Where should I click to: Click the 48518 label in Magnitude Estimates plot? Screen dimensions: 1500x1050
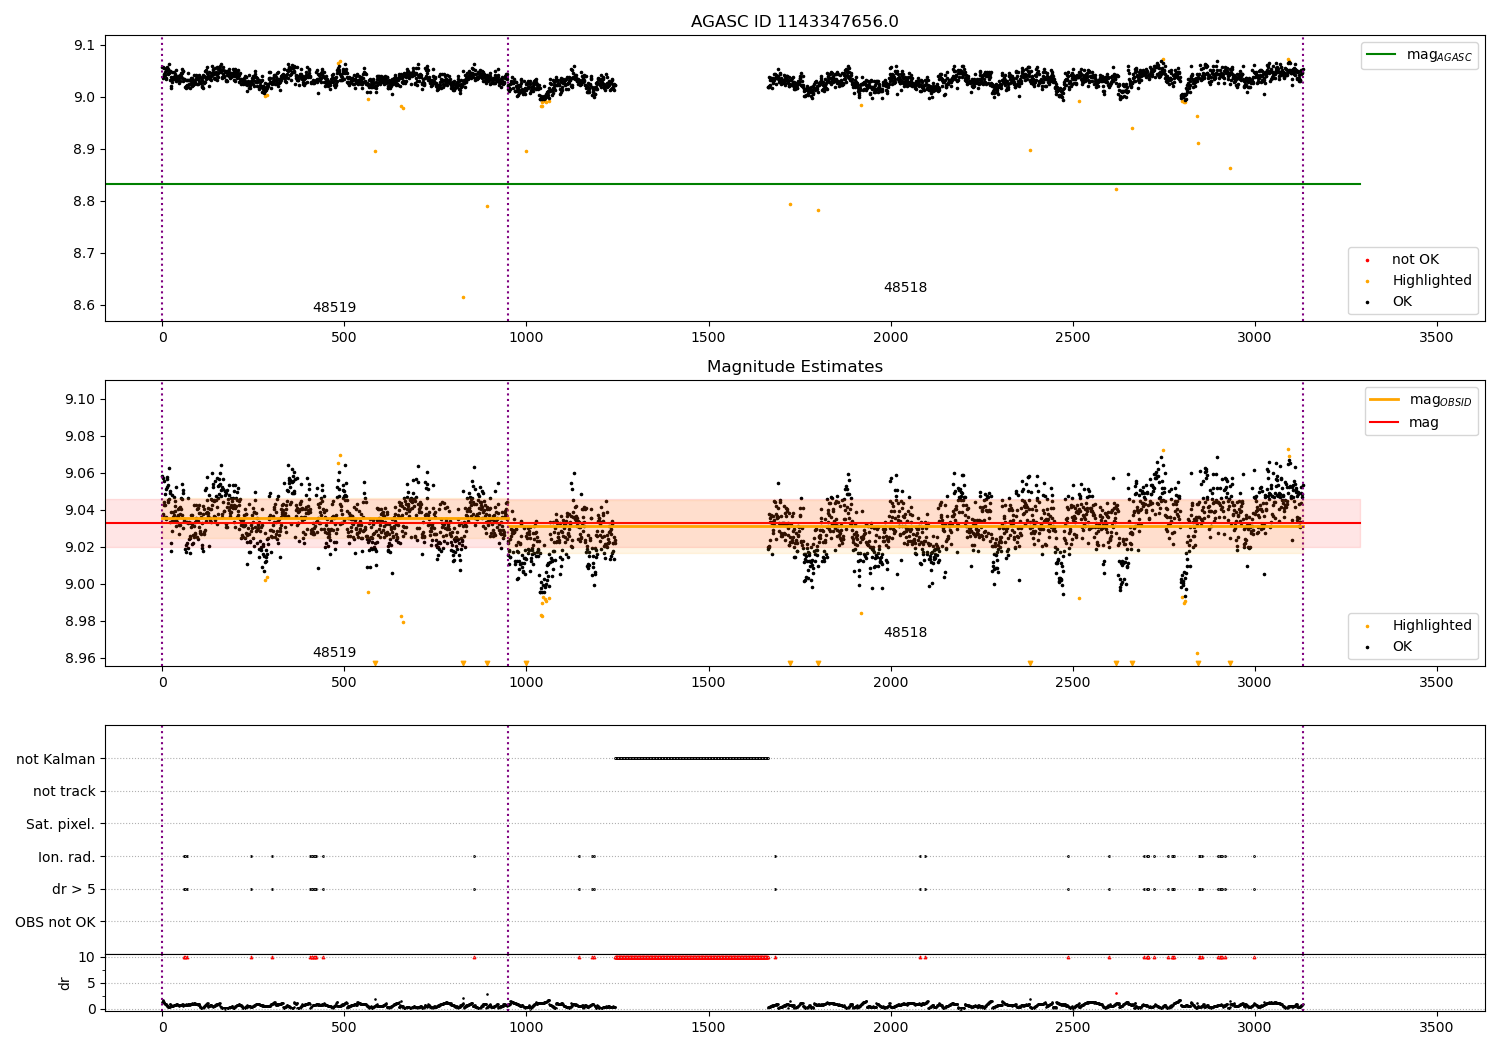[x=905, y=633]
